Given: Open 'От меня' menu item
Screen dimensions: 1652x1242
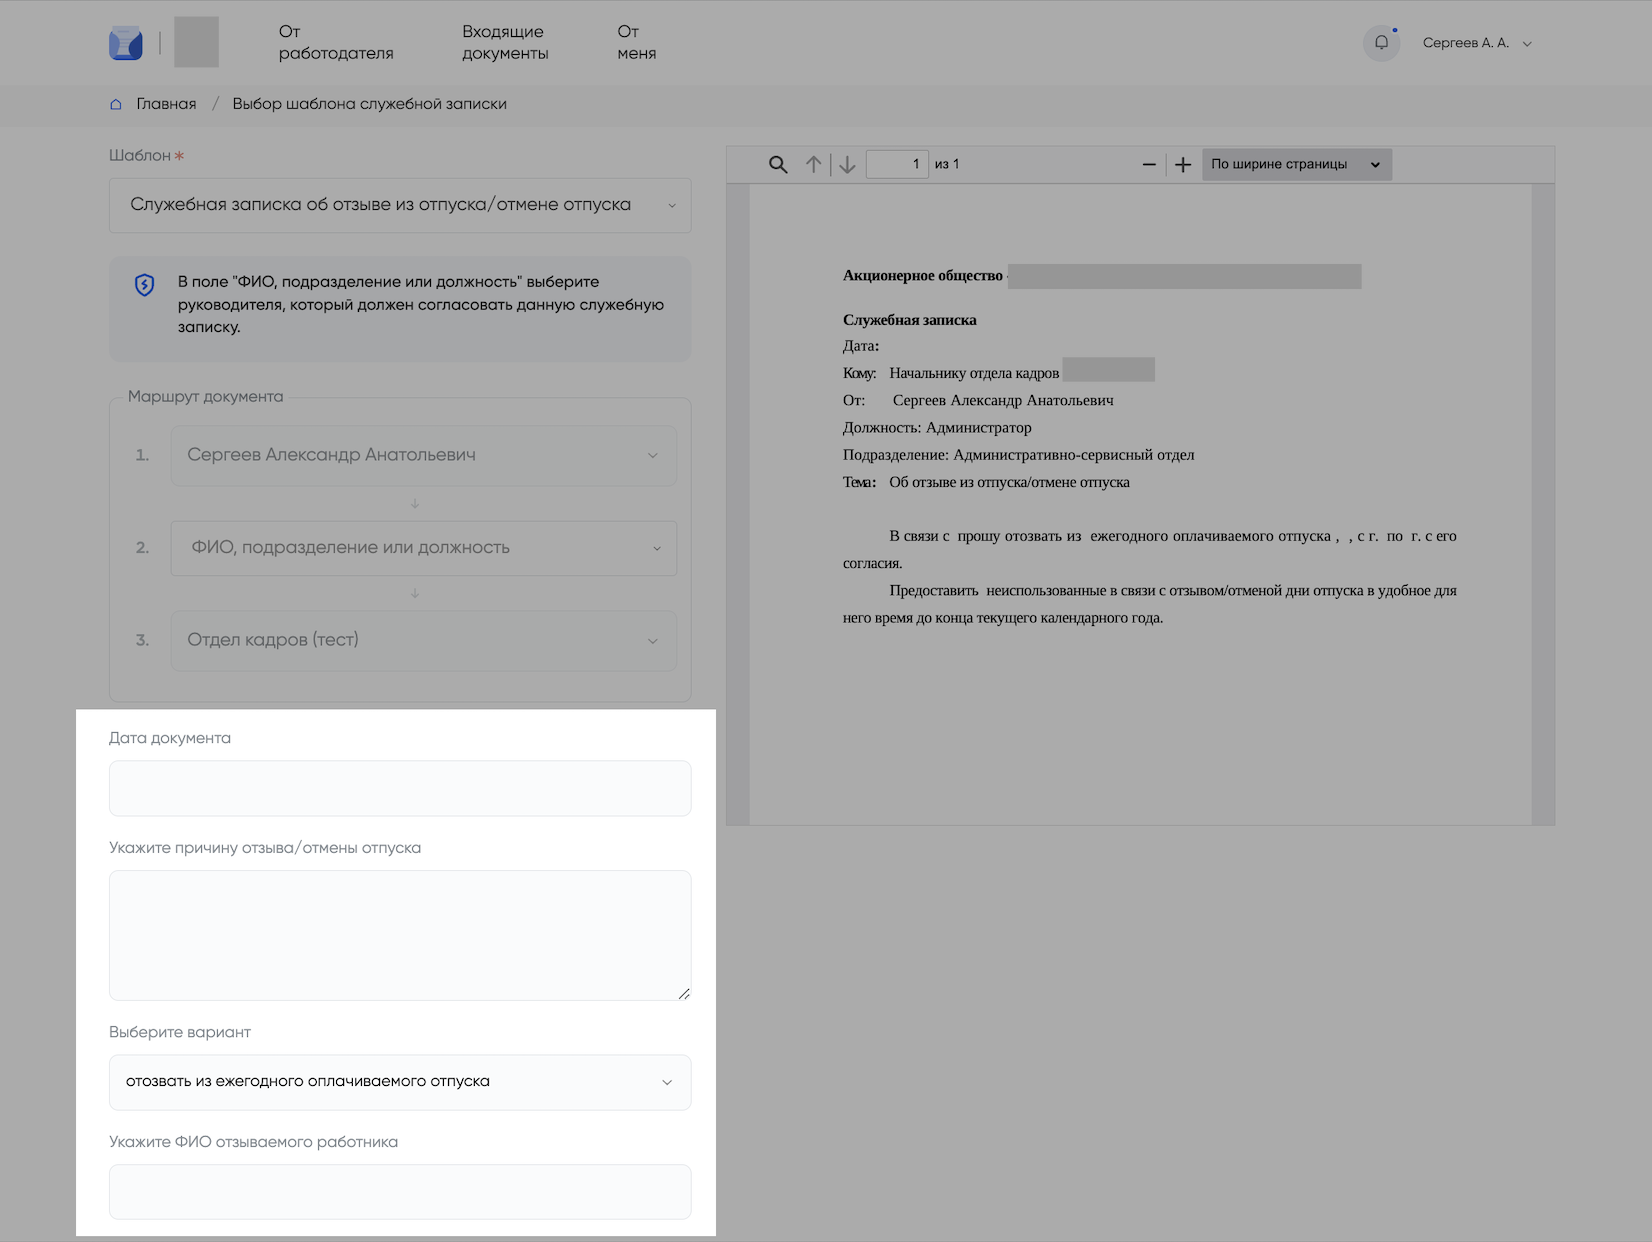Looking at the screenshot, I should coord(637,43).
